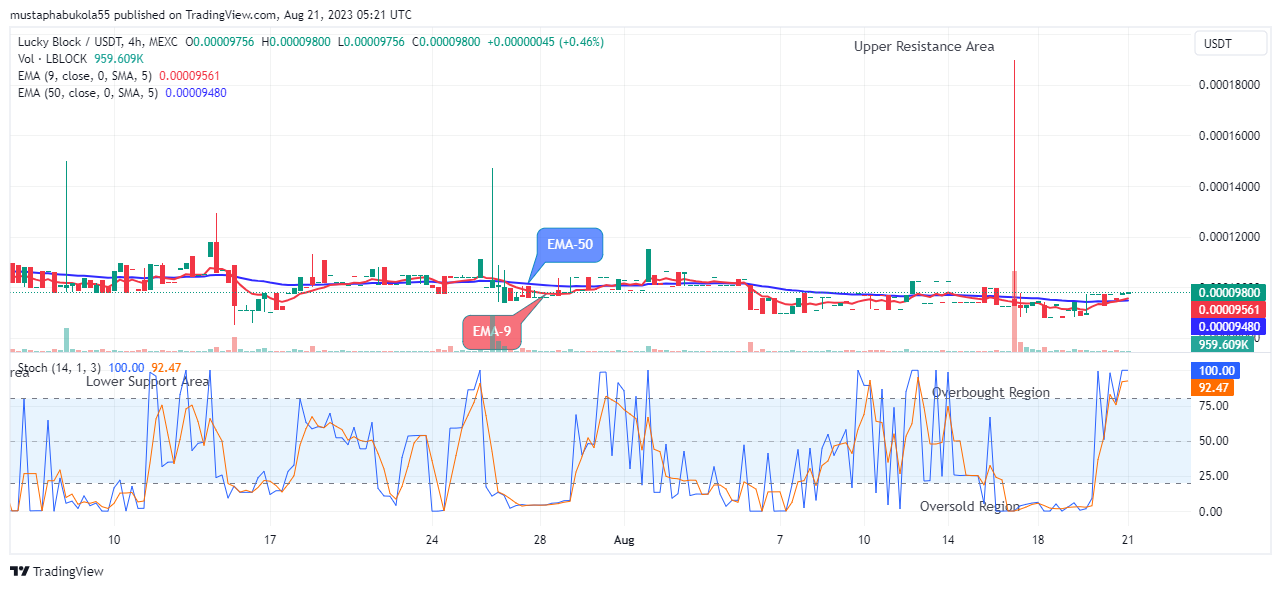
Task: Click the 25.00 stochastic axis label
Action: tap(1213, 476)
